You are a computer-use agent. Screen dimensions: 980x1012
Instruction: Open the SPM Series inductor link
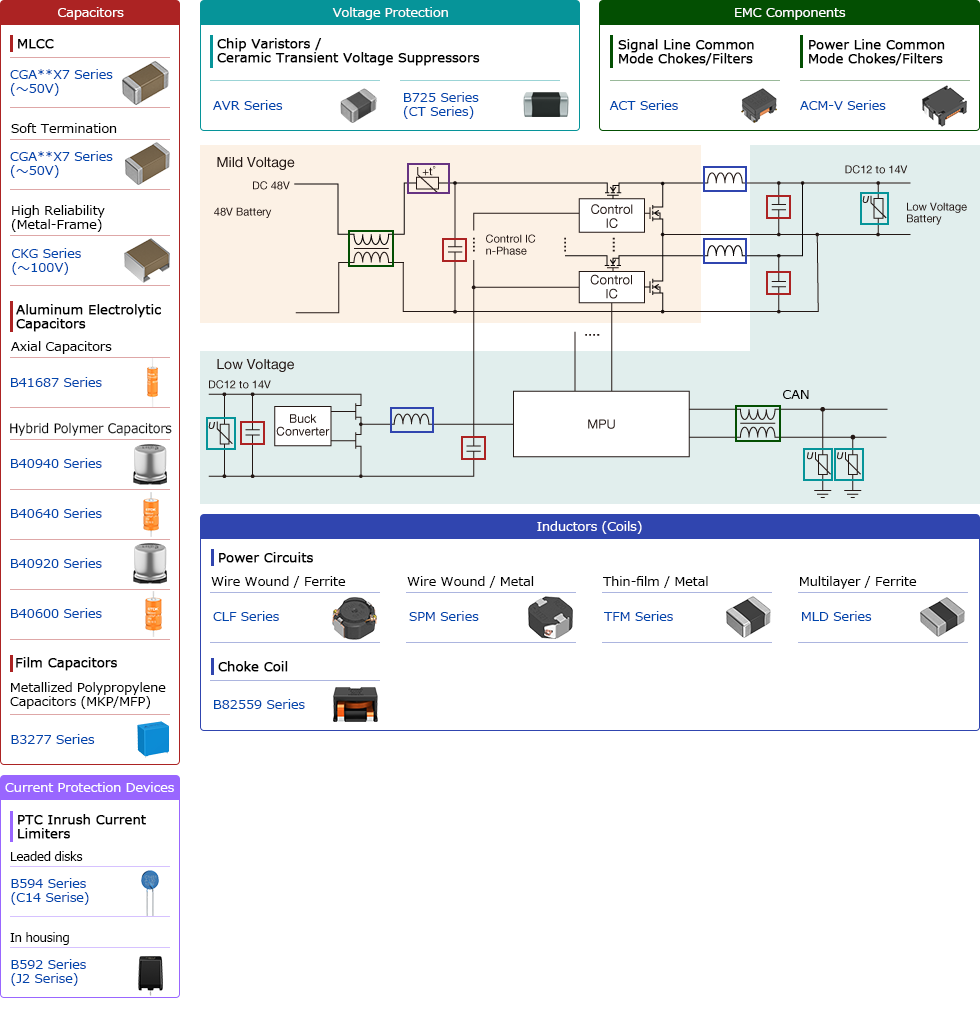[x=444, y=616]
